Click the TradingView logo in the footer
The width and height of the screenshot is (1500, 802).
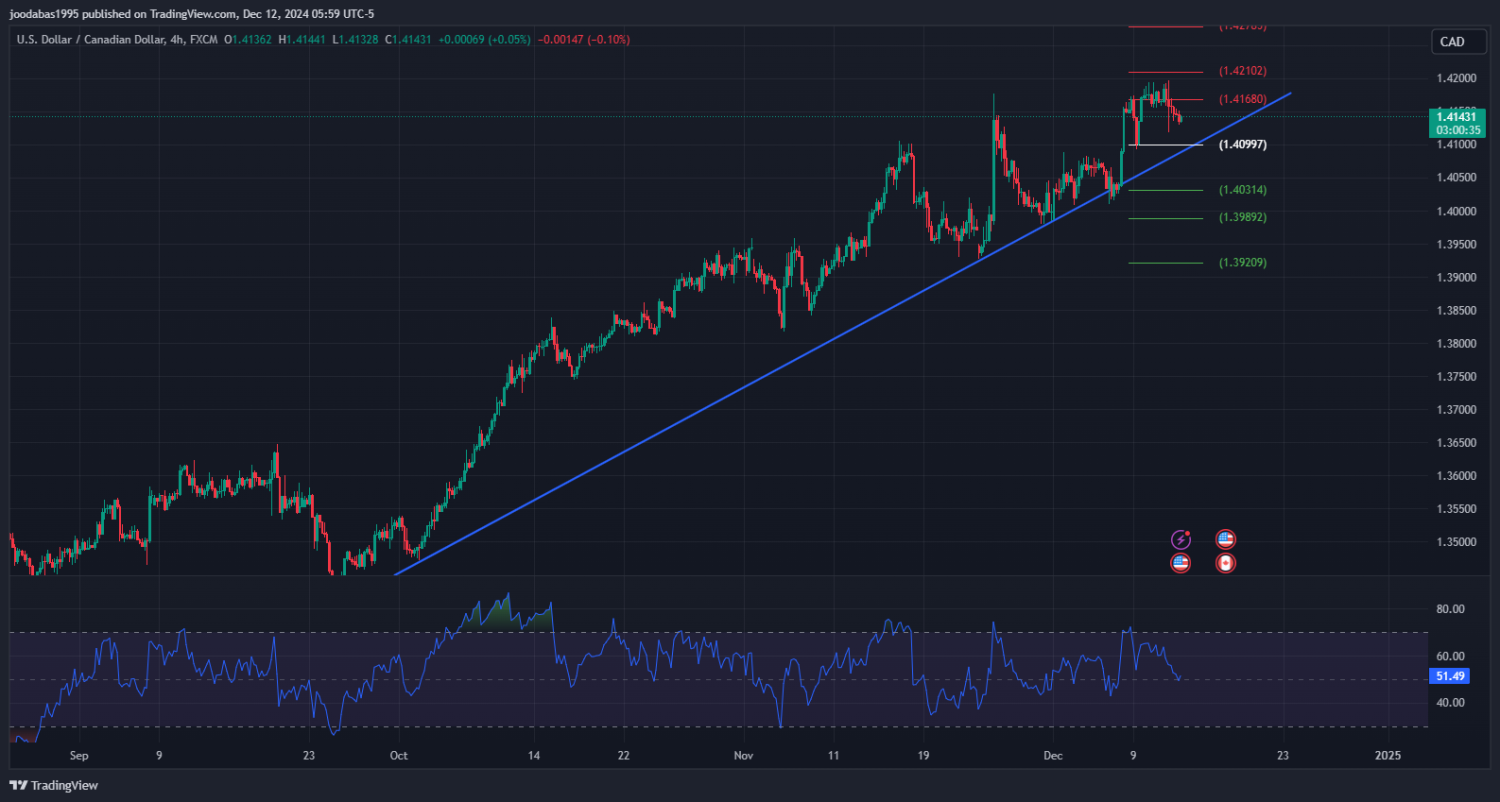point(55,786)
